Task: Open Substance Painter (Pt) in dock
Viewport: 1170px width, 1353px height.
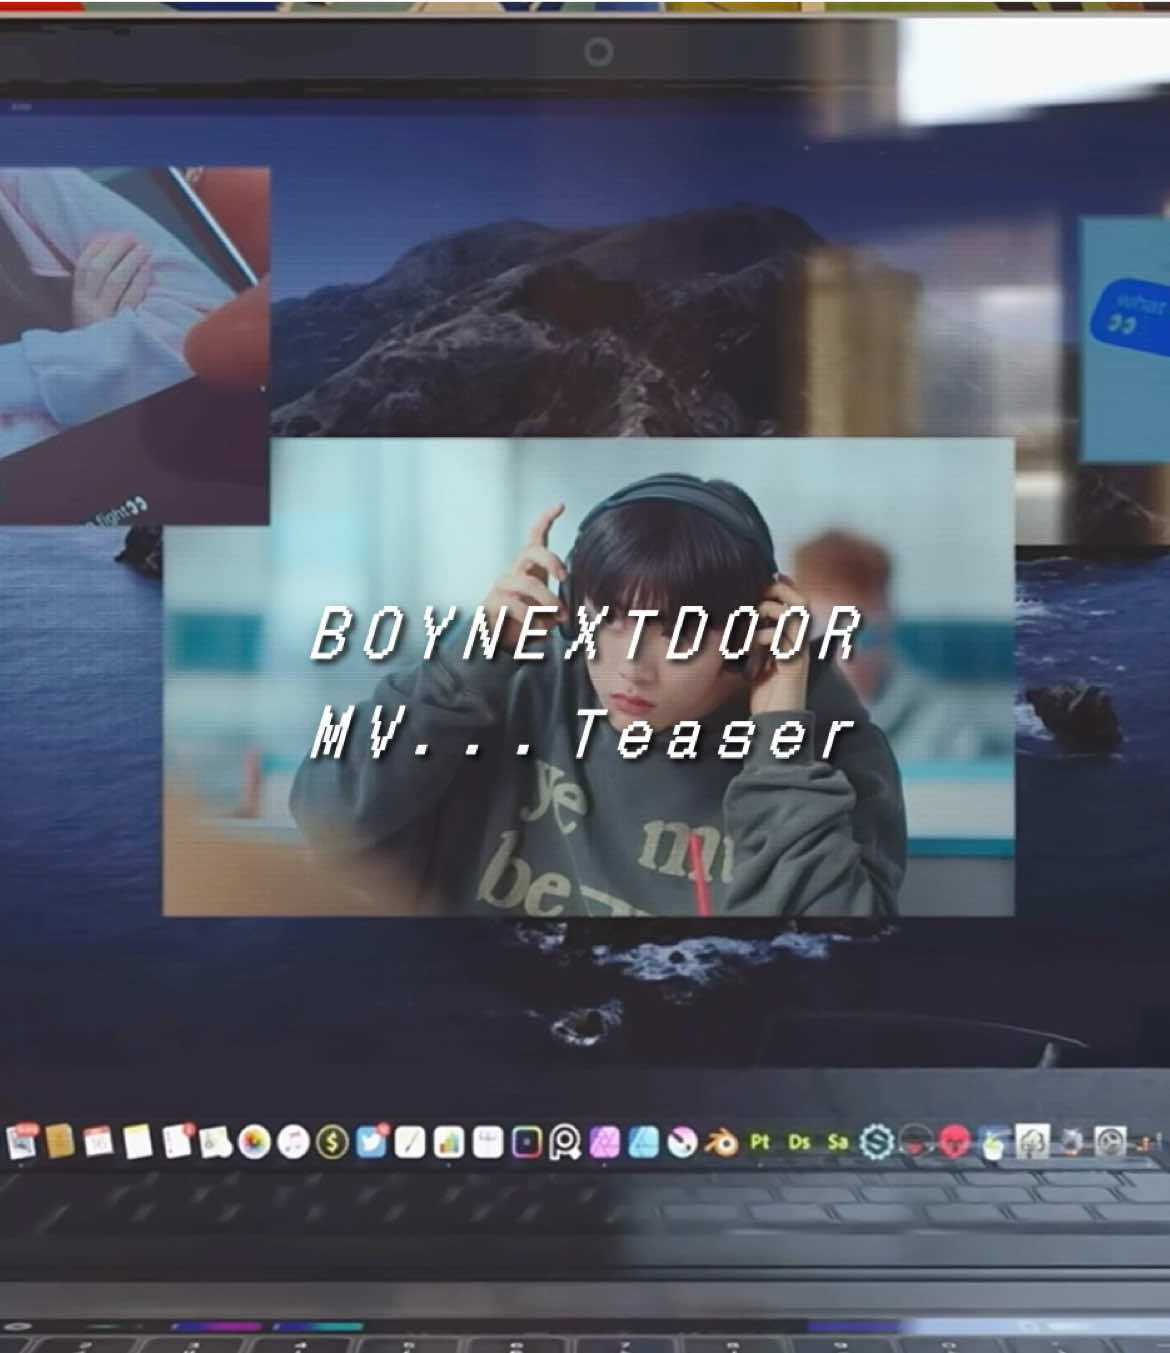Action: [x=760, y=1141]
